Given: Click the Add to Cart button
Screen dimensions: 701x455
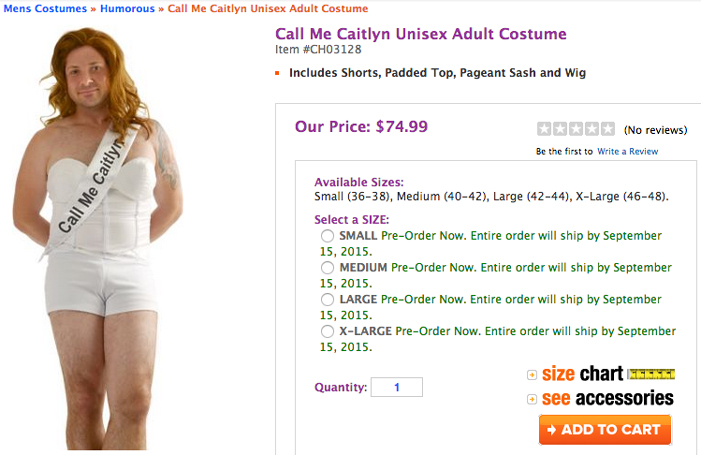Looking at the screenshot, I should 604,430.
